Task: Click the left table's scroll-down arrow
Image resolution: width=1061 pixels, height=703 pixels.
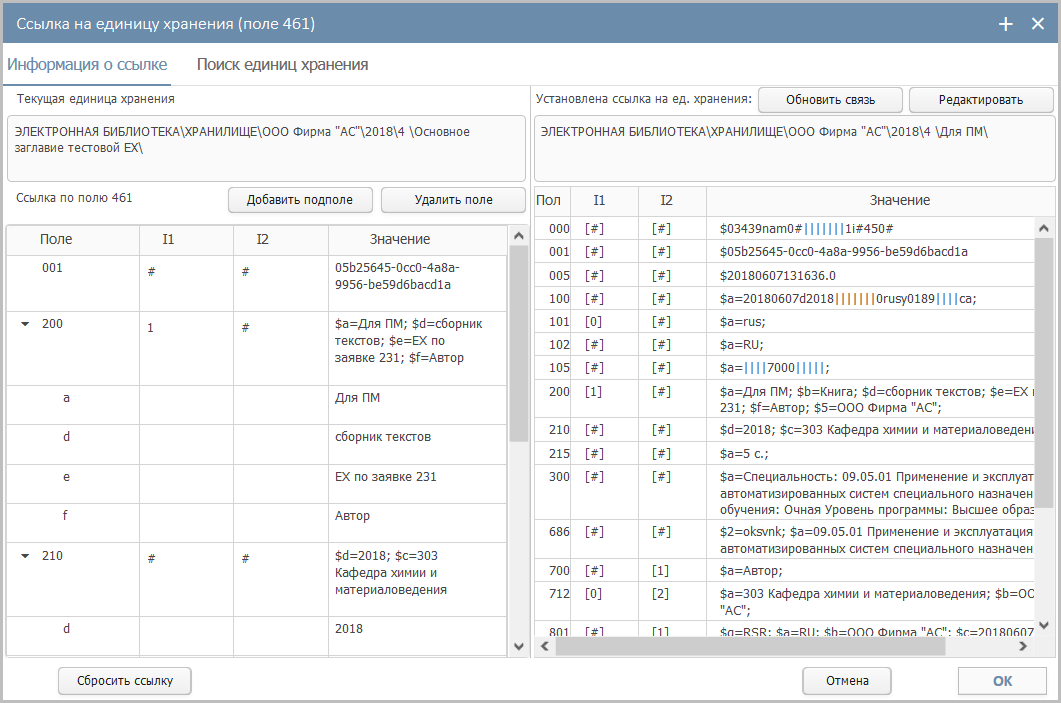Action: (x=518, y=646)
